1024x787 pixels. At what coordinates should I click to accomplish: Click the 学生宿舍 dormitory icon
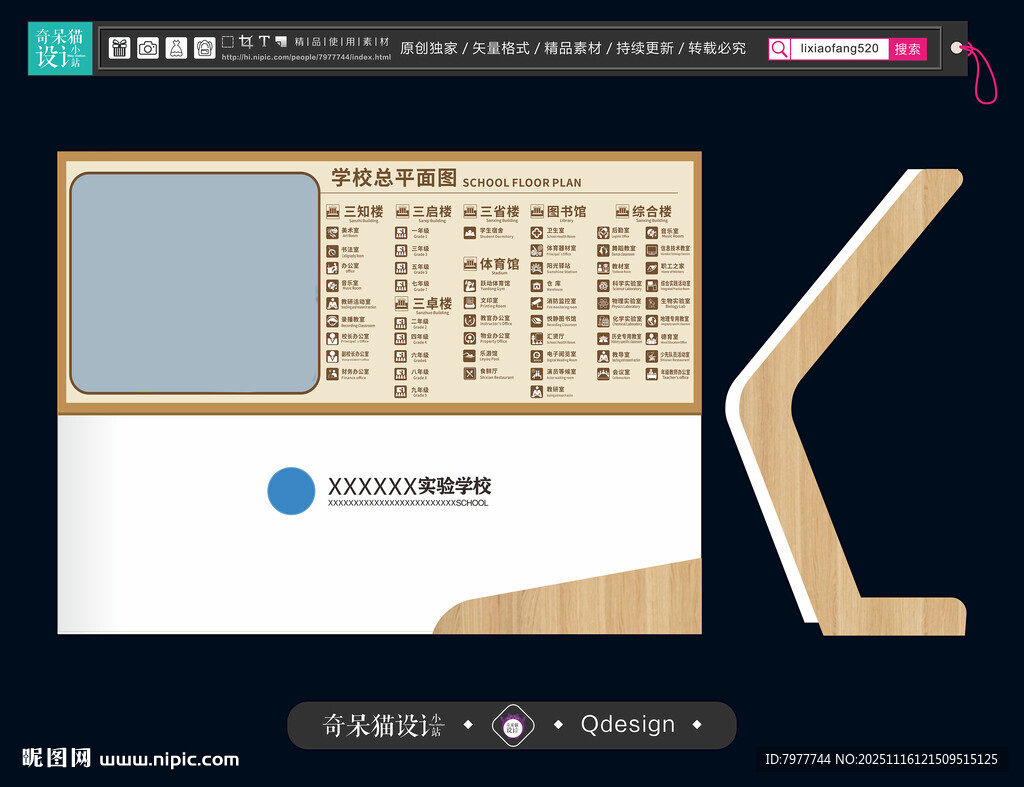(470, 233)
